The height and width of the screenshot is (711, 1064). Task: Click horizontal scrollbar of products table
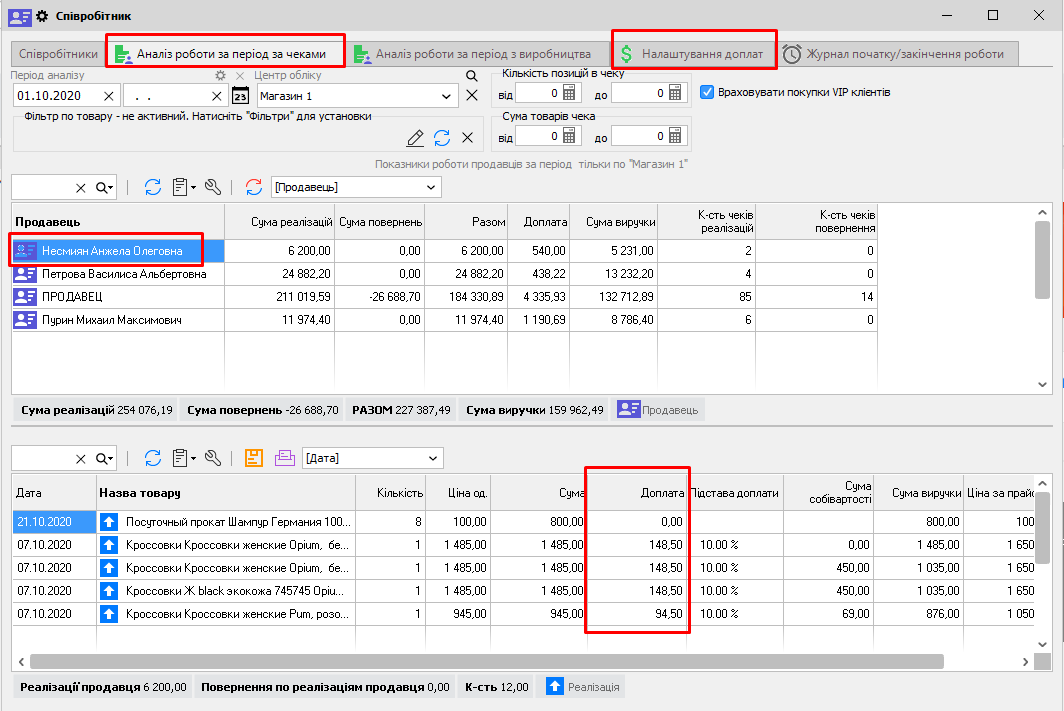point(486,661)
